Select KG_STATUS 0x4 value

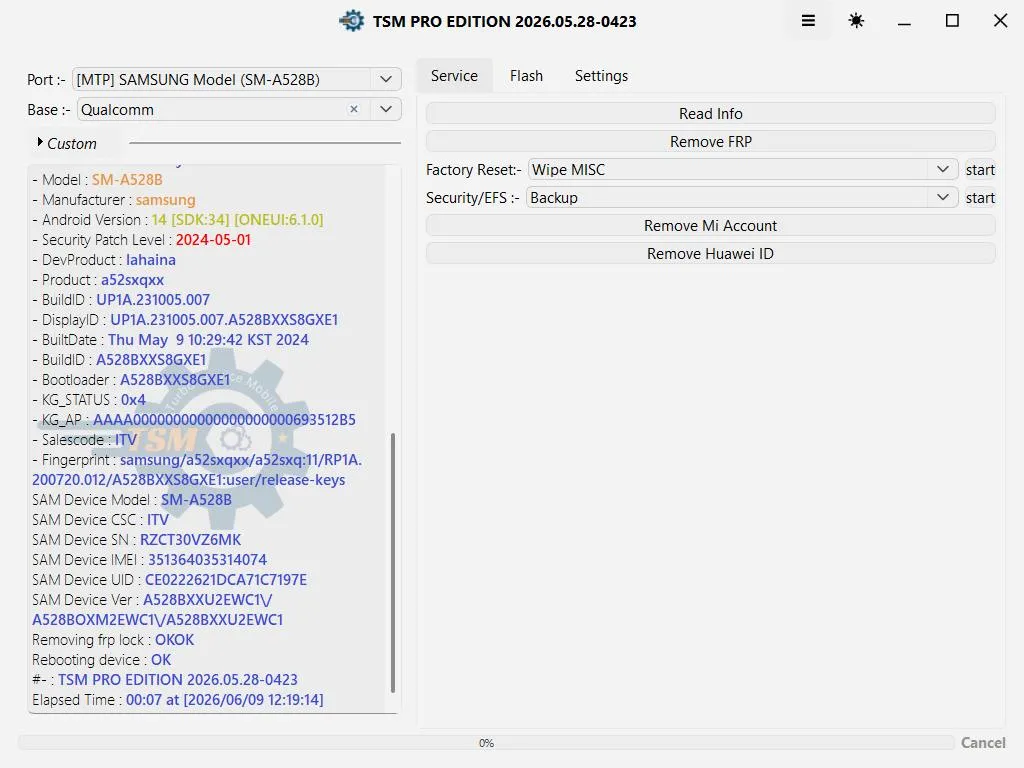click(133, 400)
